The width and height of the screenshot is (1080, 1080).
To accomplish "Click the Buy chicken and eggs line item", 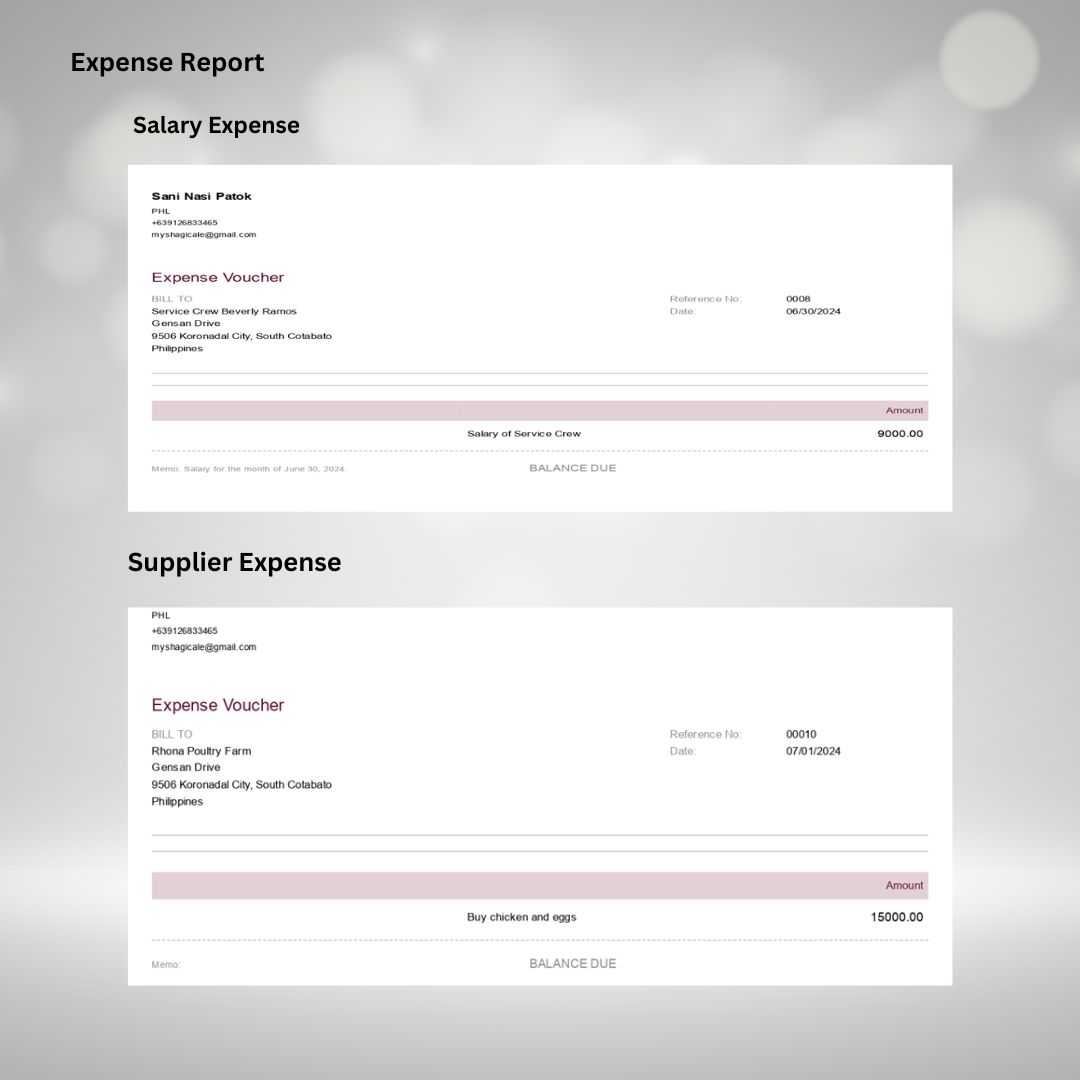I will (521, 917).
